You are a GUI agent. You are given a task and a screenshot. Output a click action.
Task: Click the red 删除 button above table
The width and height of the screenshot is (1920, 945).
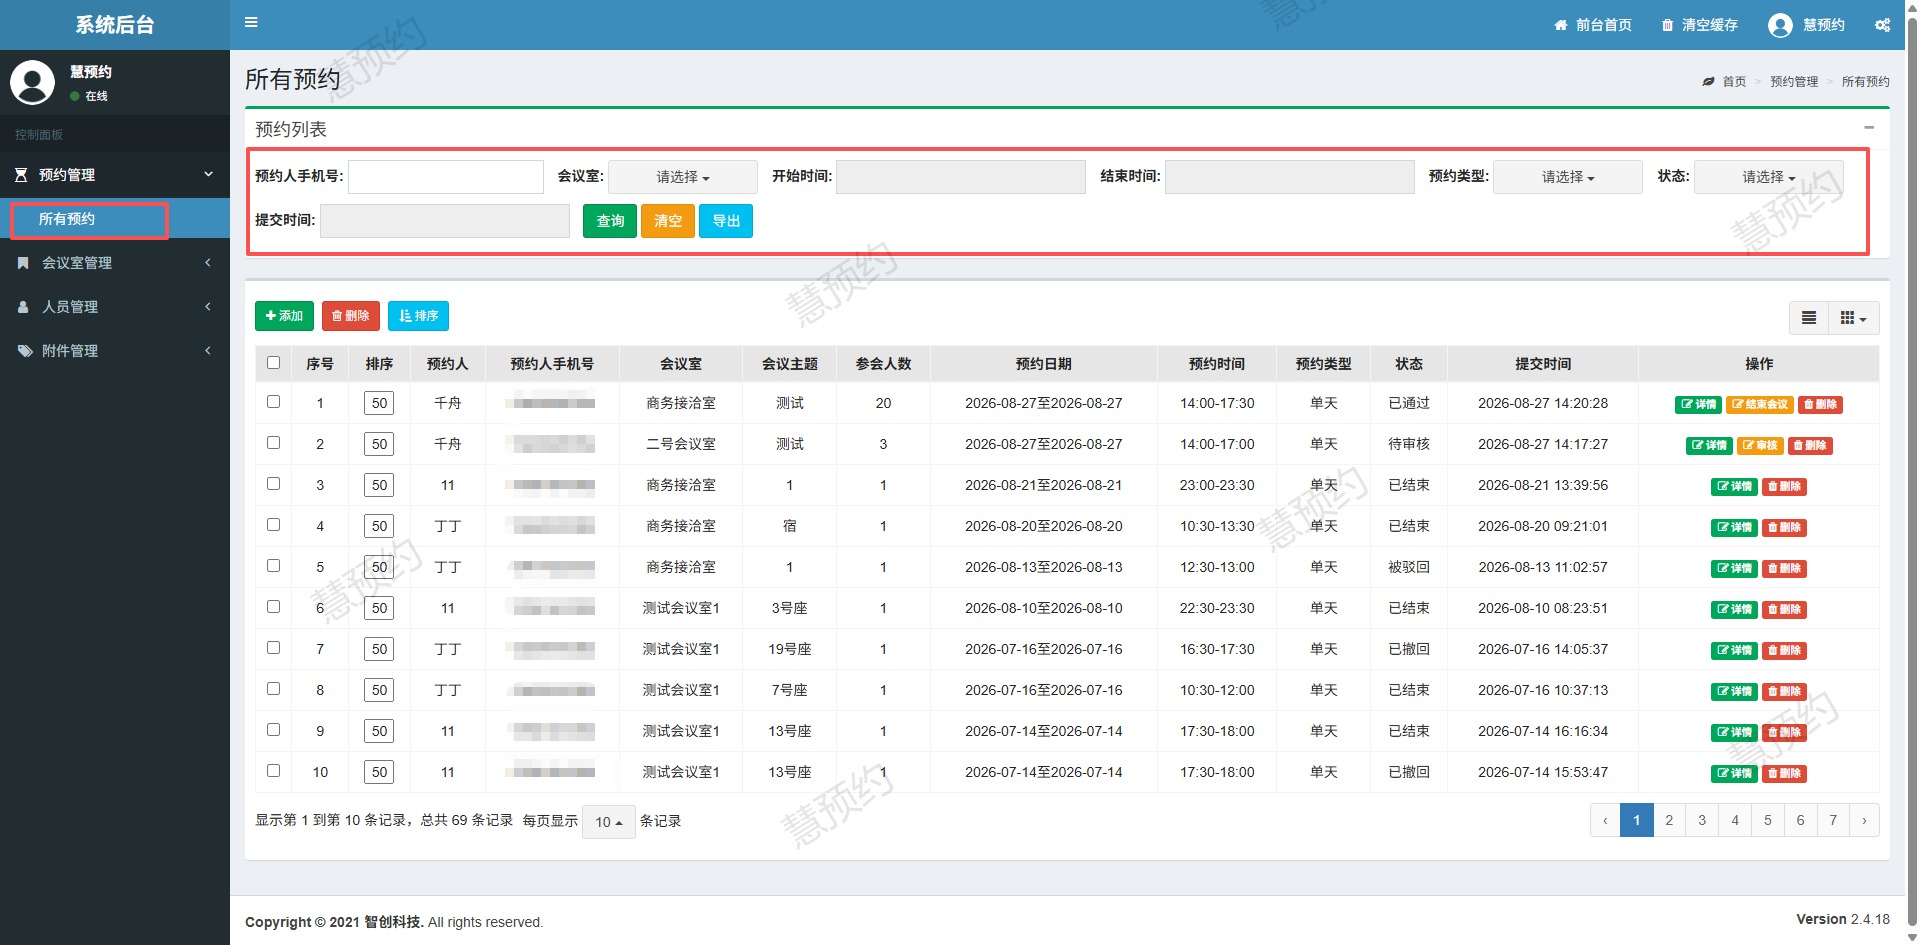tap(351, 316)
